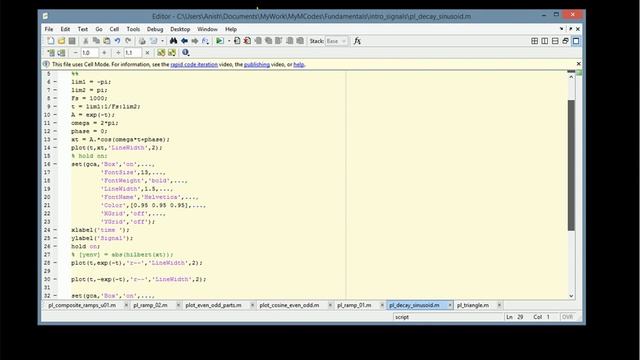
Task: Close the pl_triangle.m tab
Action: click(x=499, y=305)
